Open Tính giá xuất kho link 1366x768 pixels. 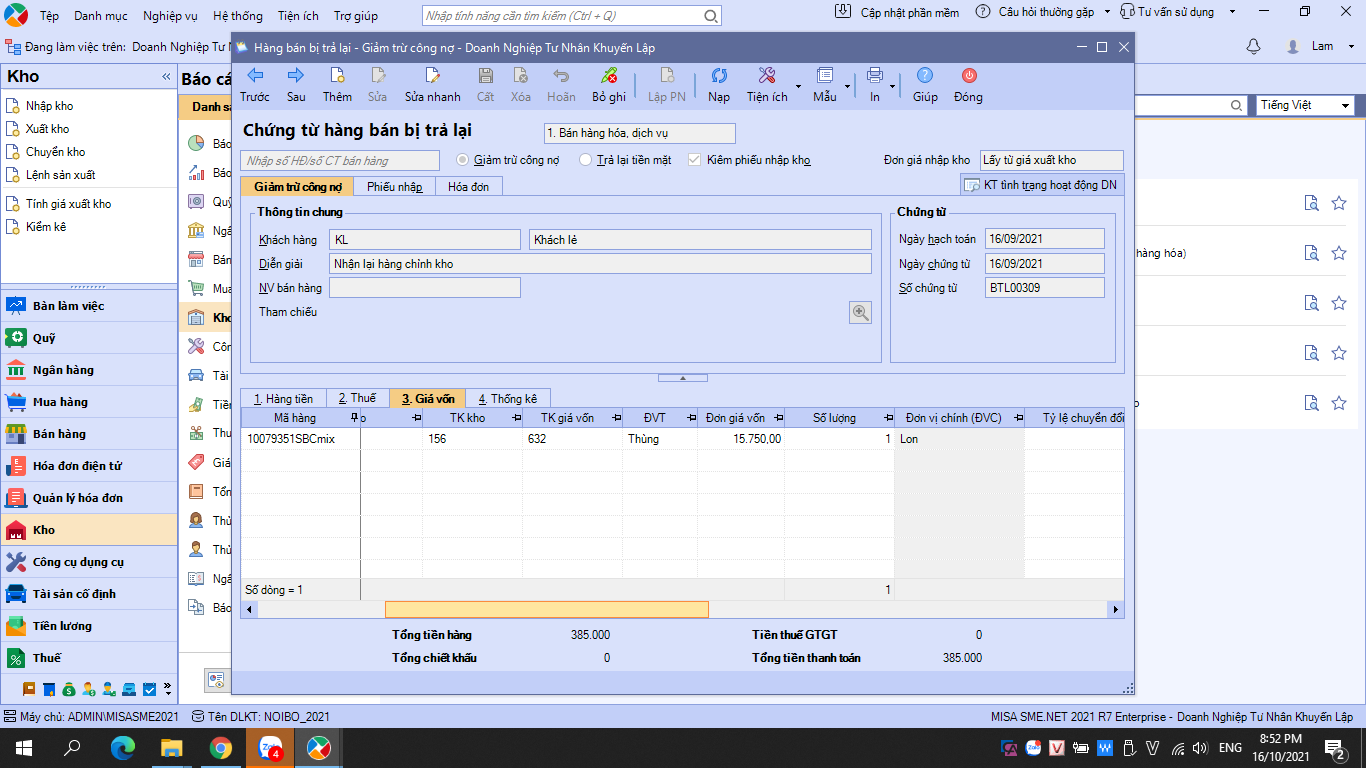coord(68,204)
